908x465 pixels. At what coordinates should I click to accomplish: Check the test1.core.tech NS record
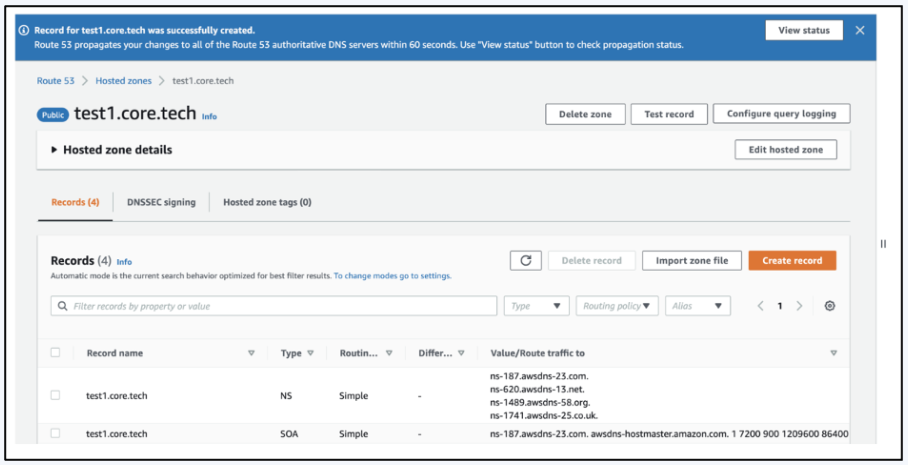click(55, 395)
